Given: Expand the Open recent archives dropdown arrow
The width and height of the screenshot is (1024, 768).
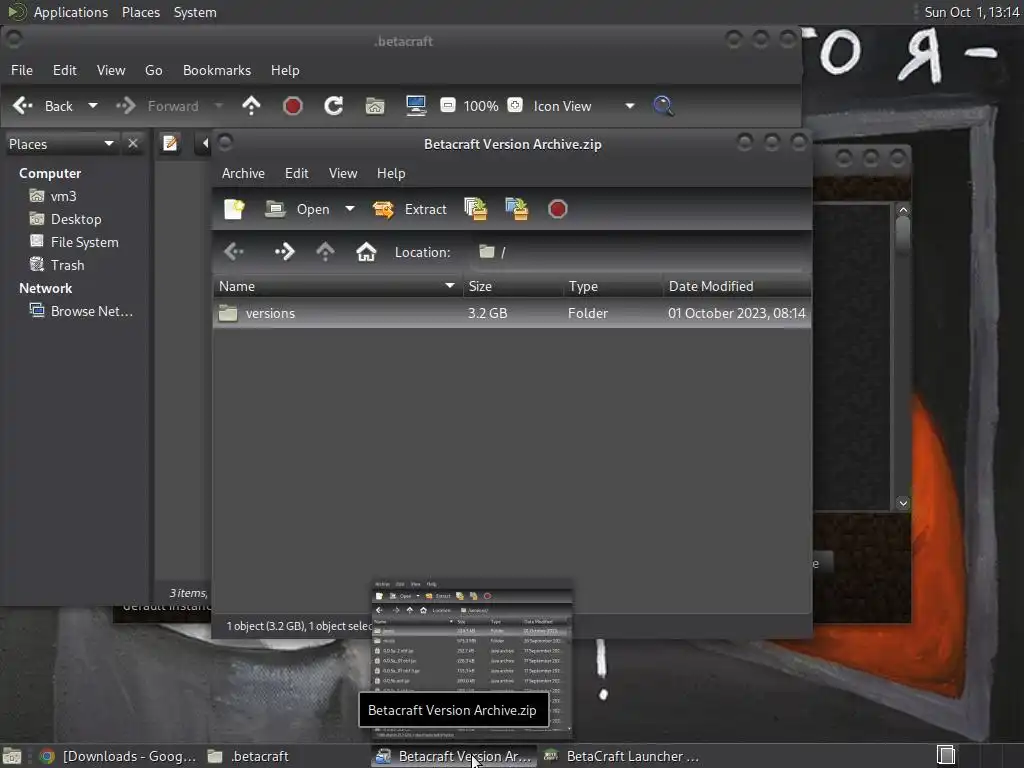Looking at the screenshot, I should tap(350, 209).
